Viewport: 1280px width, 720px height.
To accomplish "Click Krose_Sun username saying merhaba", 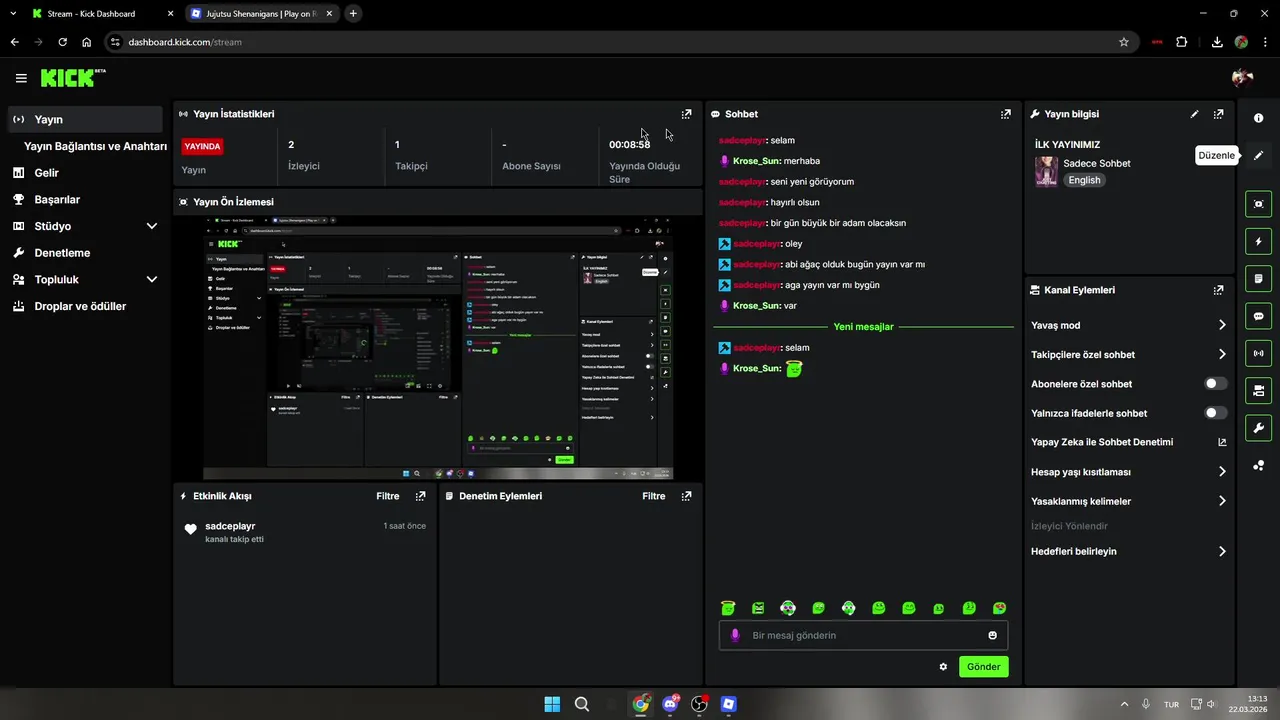I will [756, 161].
